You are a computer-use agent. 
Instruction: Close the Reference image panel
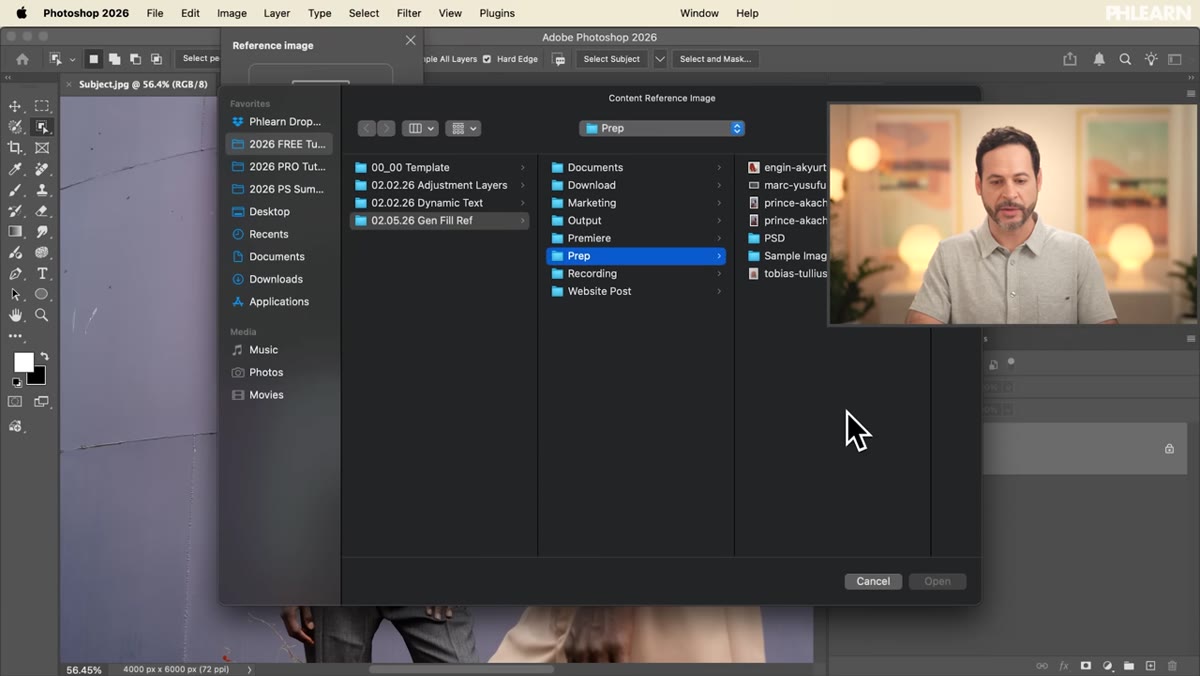coord(410,40)
